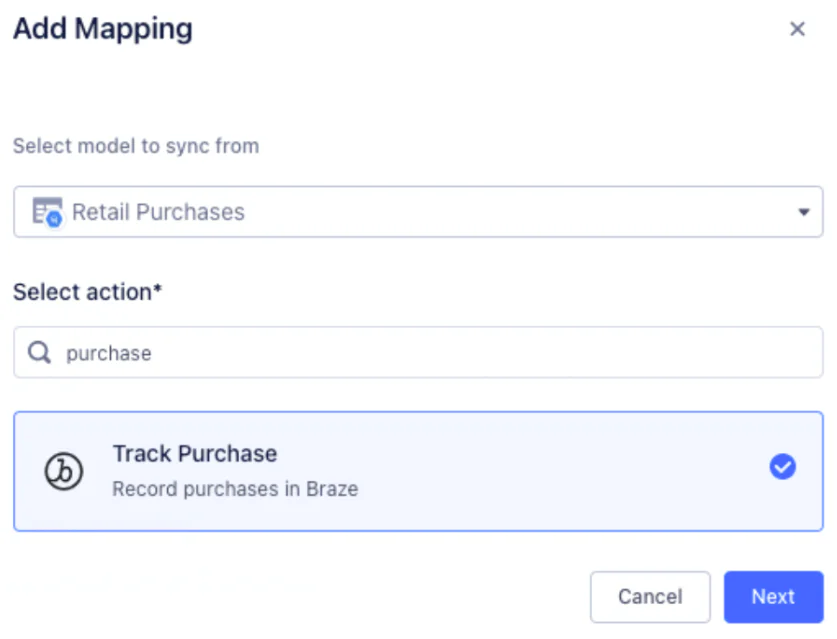Click the Add Mapping dialog title

[103, 29]
